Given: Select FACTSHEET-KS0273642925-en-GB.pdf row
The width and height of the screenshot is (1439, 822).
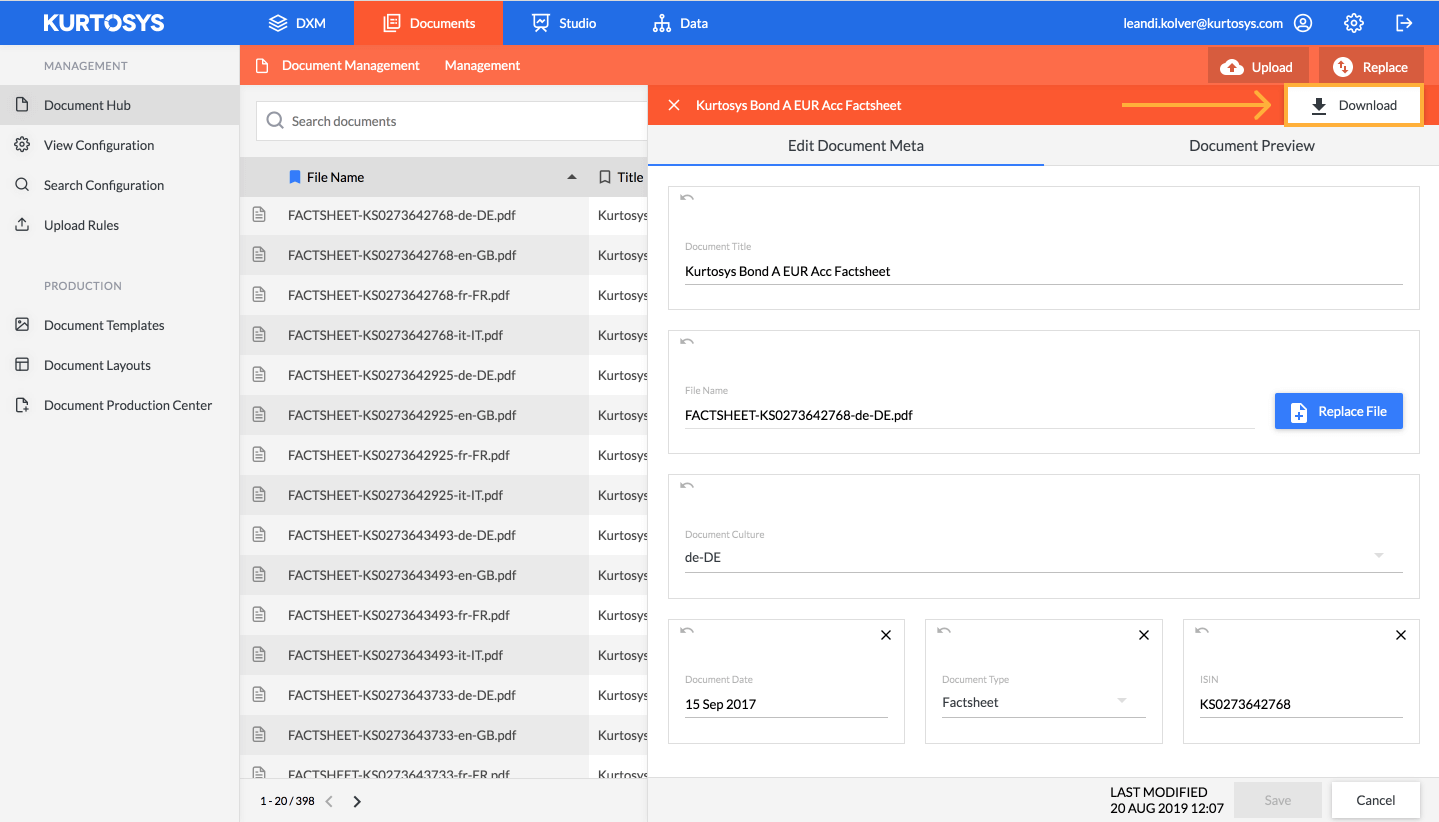Looking at the screenshot, I should [x=444, y=415].
